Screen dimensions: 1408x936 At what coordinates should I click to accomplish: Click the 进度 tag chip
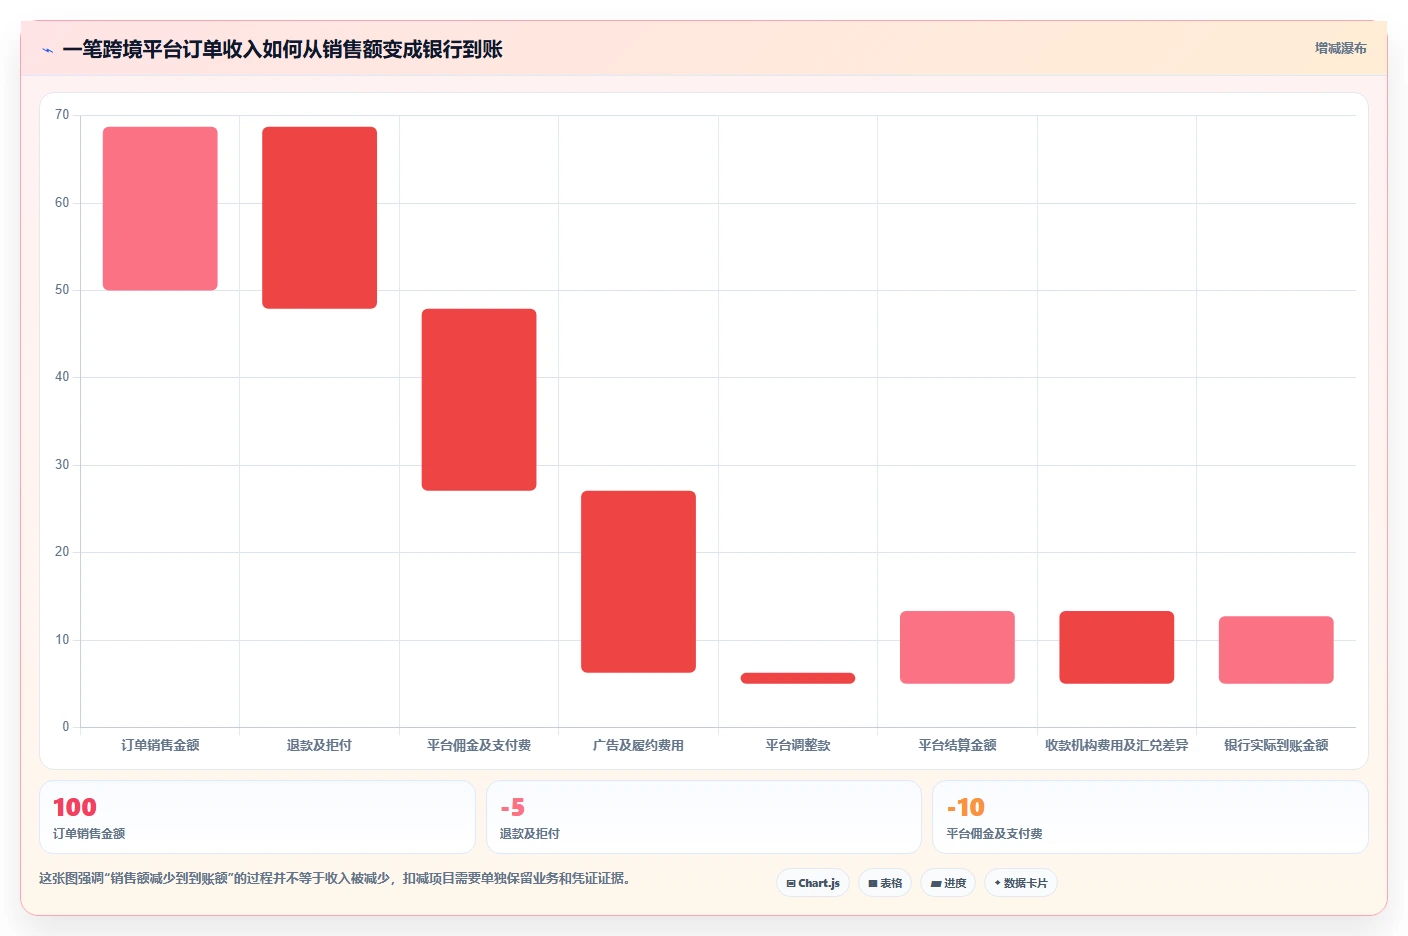coord(948,883)
